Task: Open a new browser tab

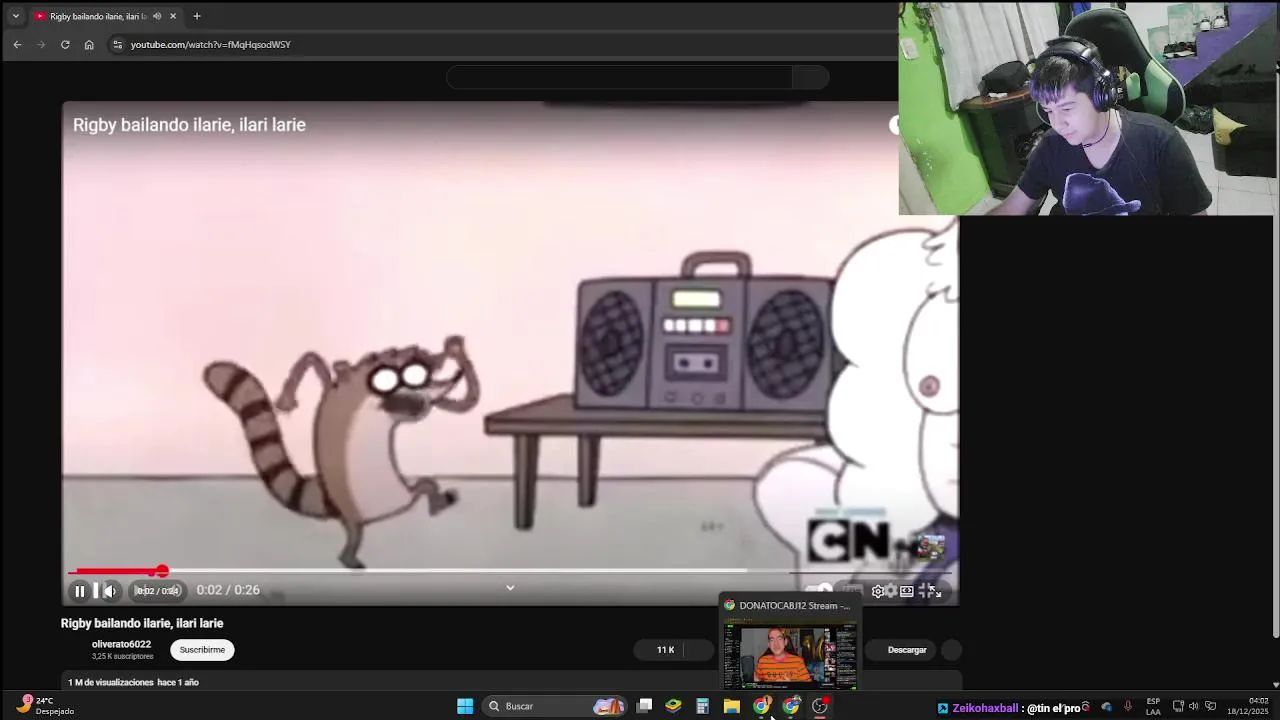Action: coord(197,16)
